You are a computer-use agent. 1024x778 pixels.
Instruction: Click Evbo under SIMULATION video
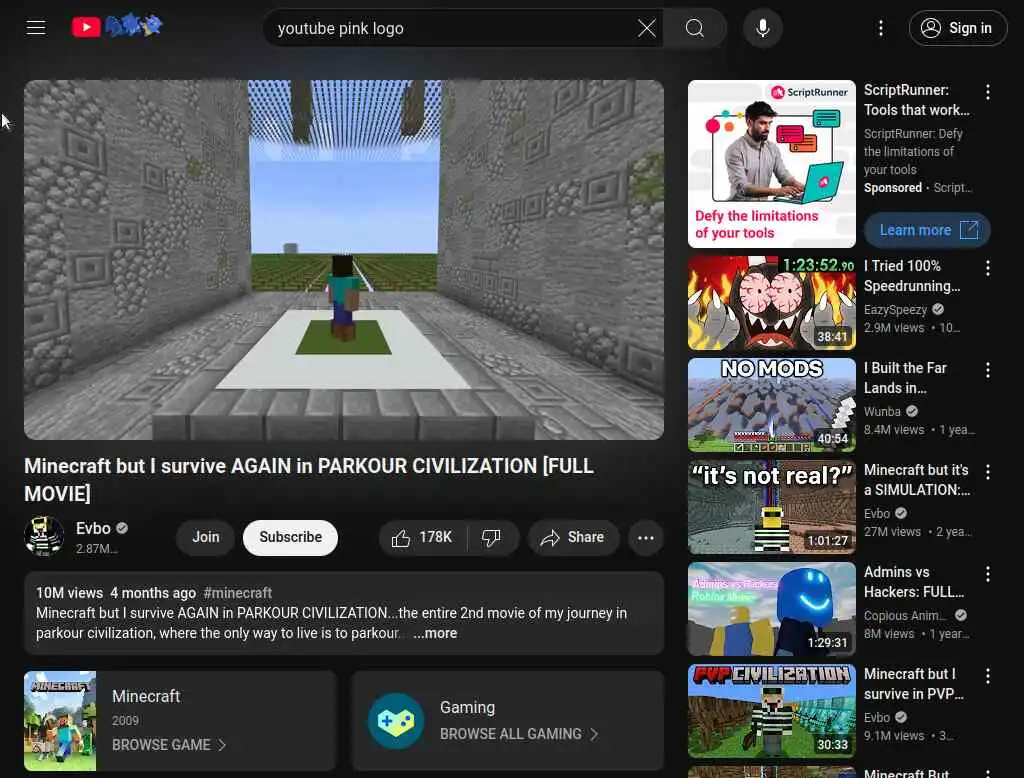click(877, 513)
